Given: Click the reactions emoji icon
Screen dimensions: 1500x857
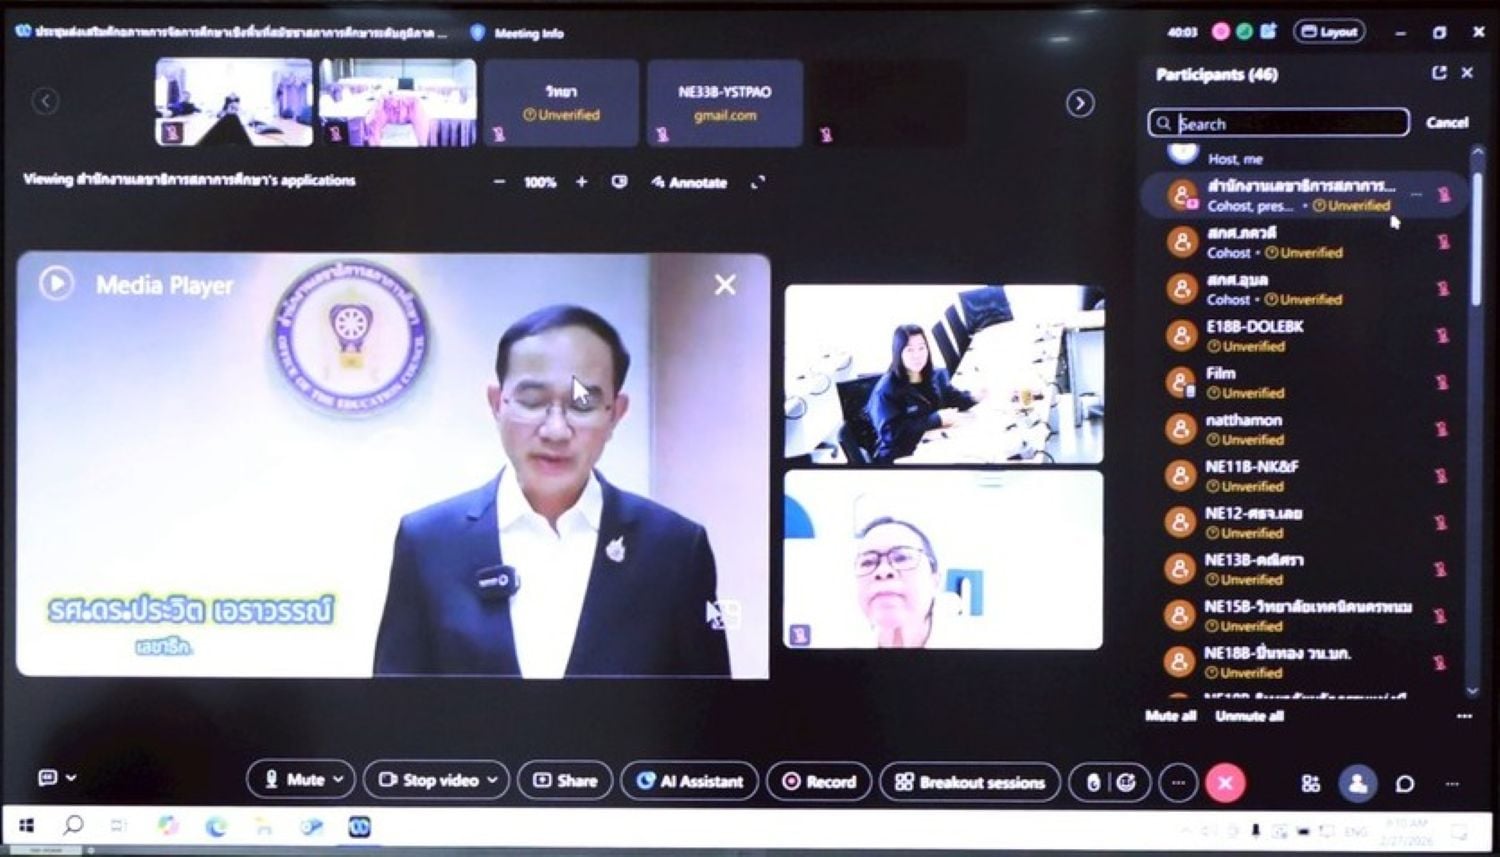Looking at the screenshot, I should (x=1127, y=782).
